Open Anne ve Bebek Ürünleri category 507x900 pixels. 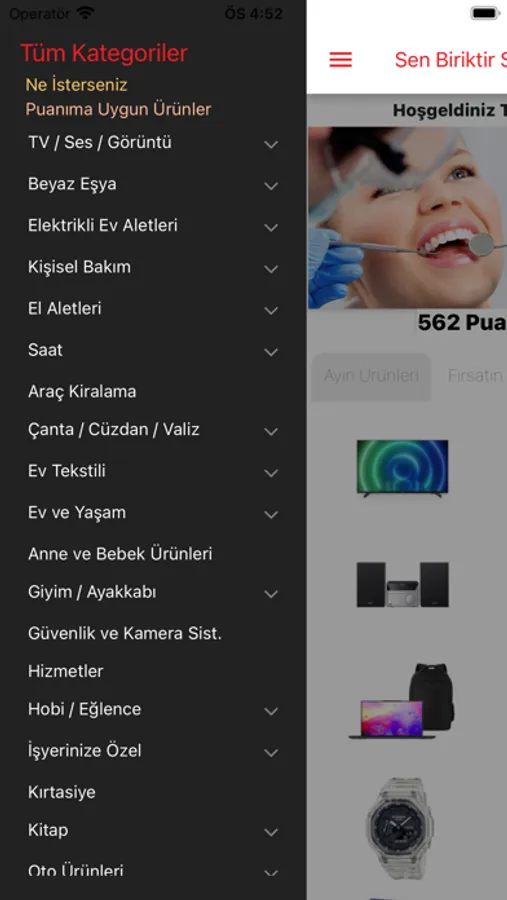[x=120, y=554]
